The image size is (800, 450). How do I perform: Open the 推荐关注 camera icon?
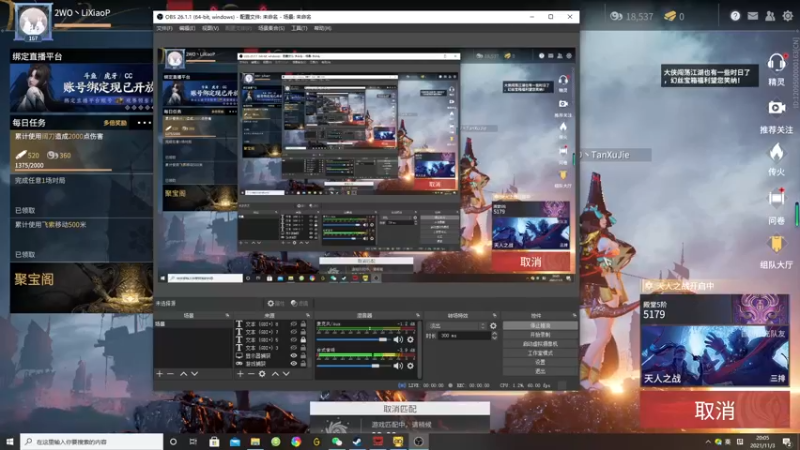click(776, 108)
